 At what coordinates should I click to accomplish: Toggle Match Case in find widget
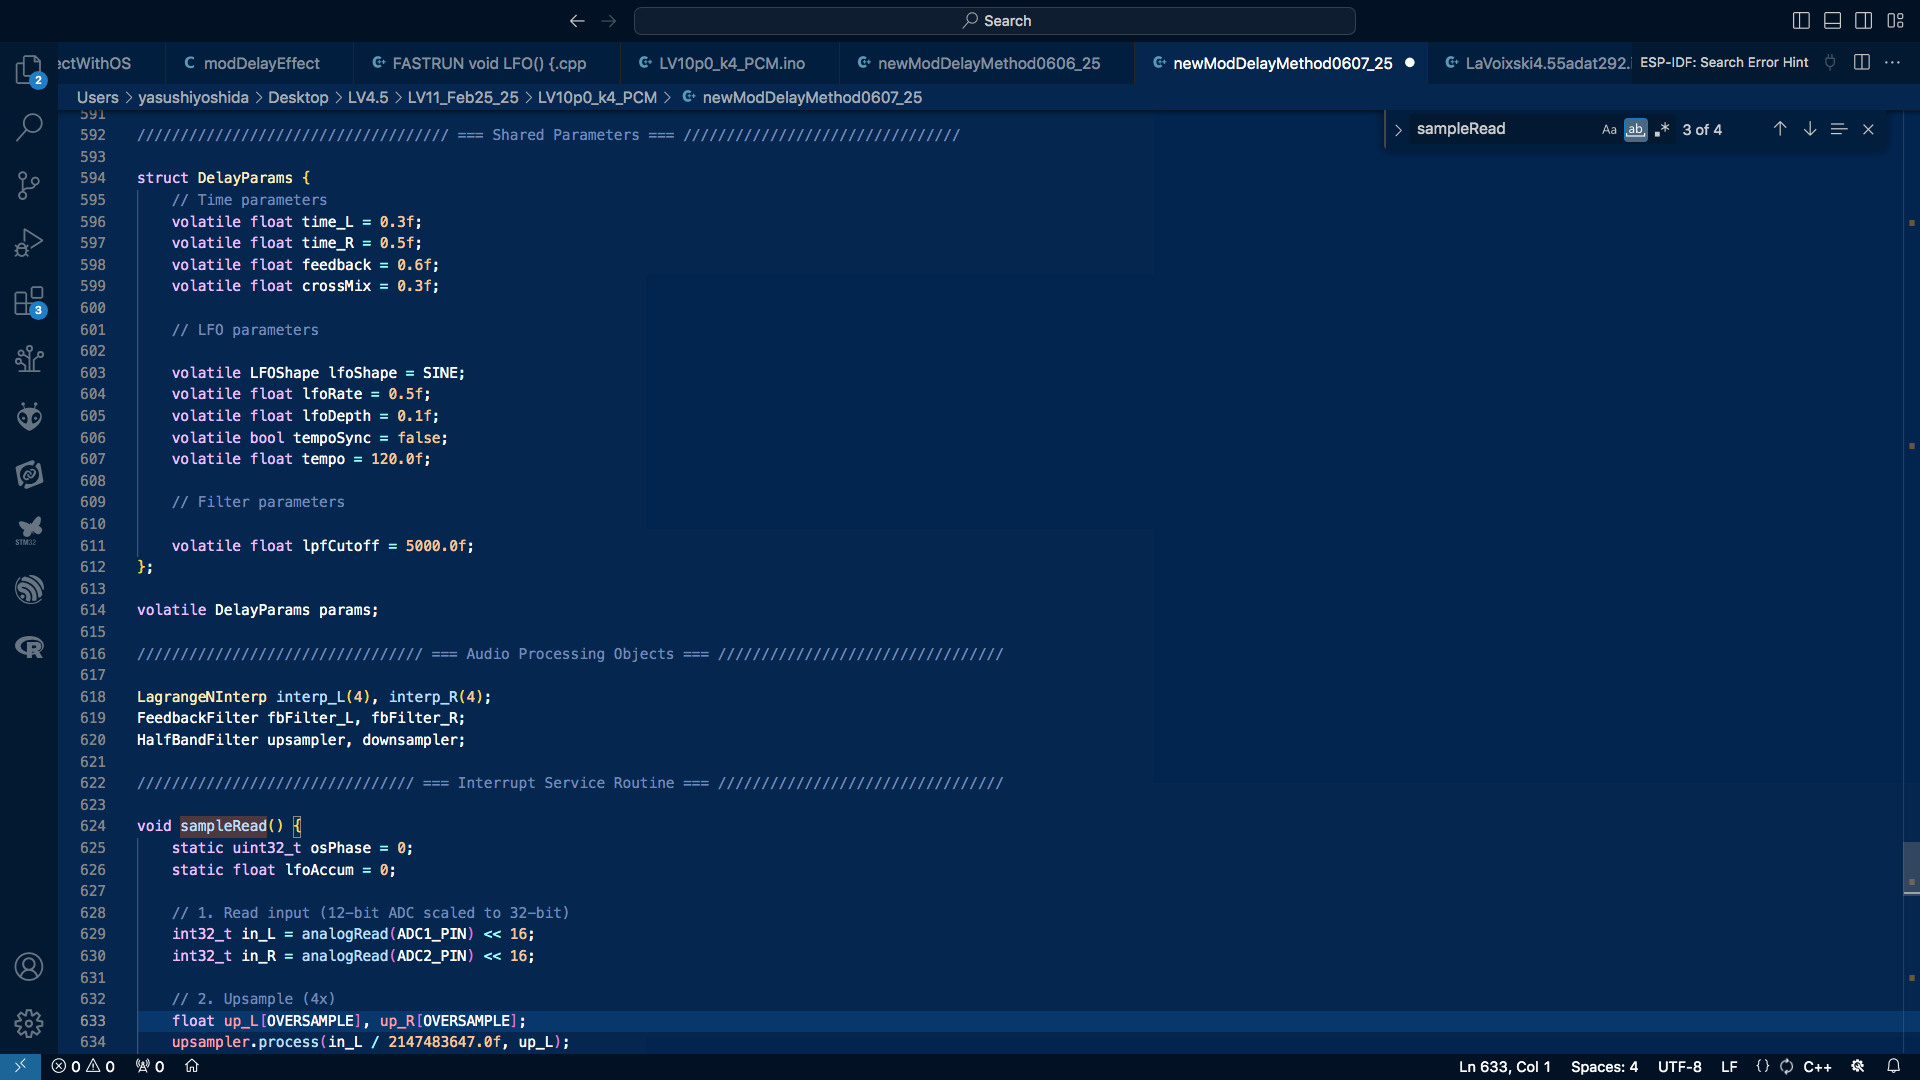point(1608,129)
